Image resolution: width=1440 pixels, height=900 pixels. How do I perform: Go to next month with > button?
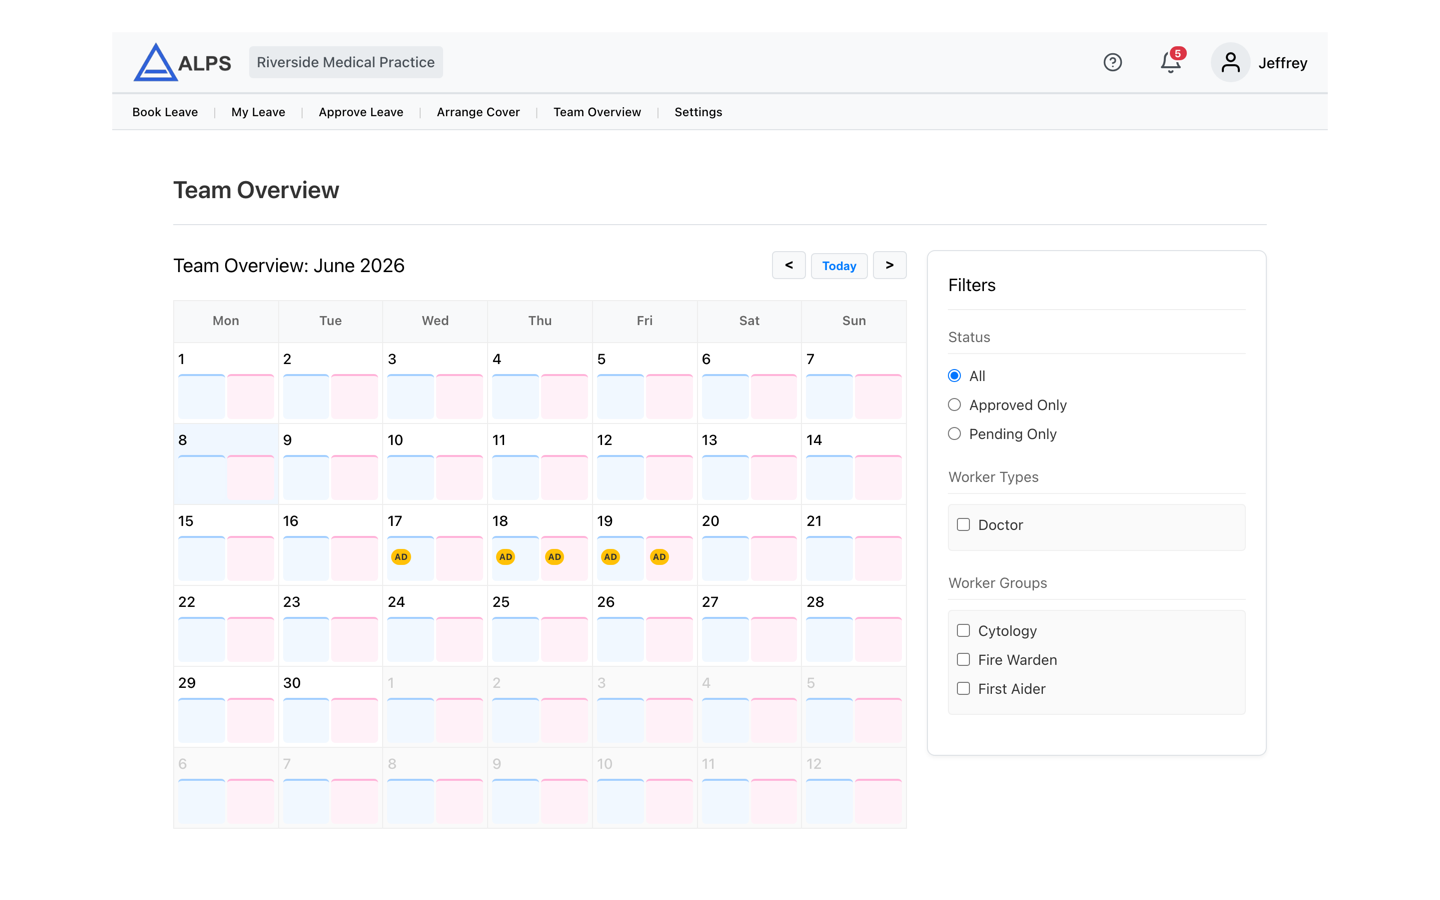point(890,265)
